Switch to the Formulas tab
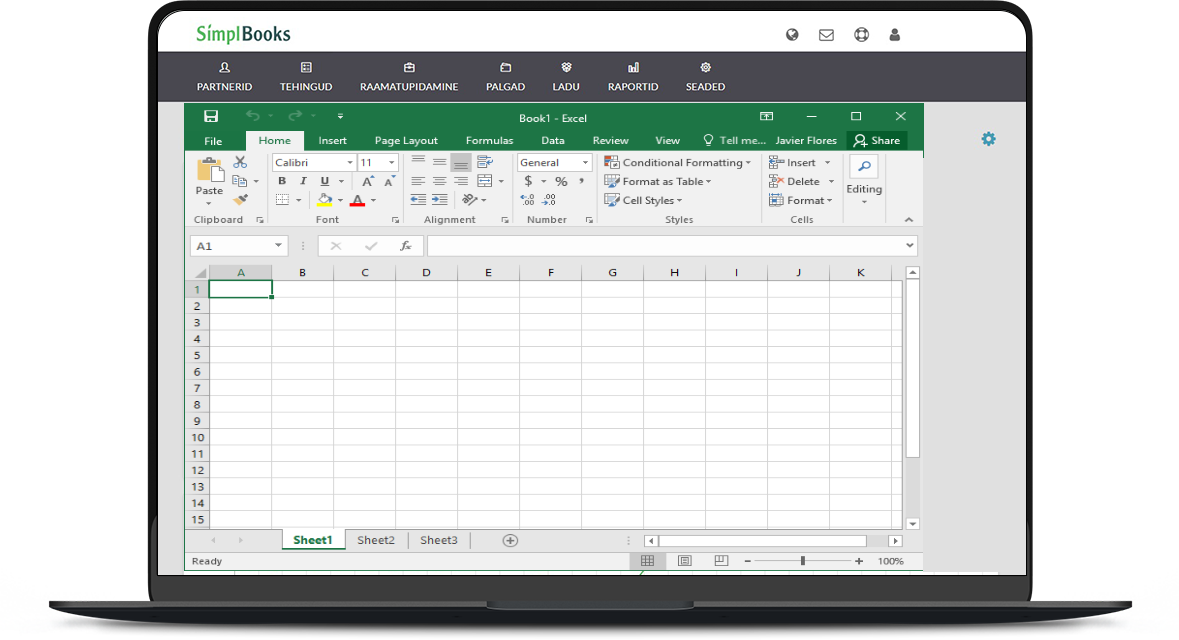Viewport: 1179px width, 640px height. click(x=489, y=141)
